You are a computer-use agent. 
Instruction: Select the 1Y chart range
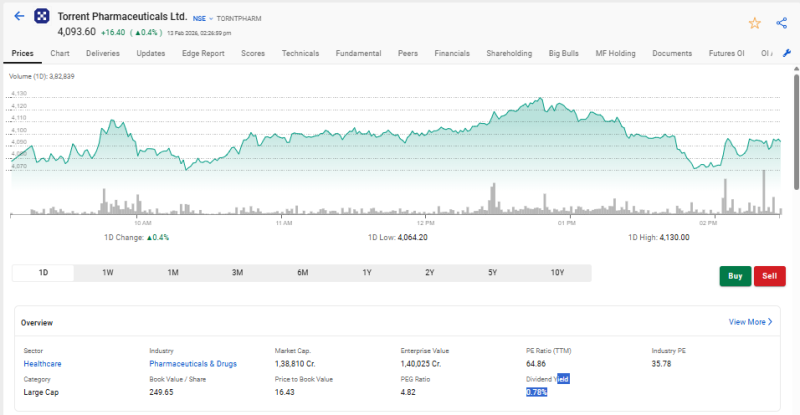pos(367,273)
